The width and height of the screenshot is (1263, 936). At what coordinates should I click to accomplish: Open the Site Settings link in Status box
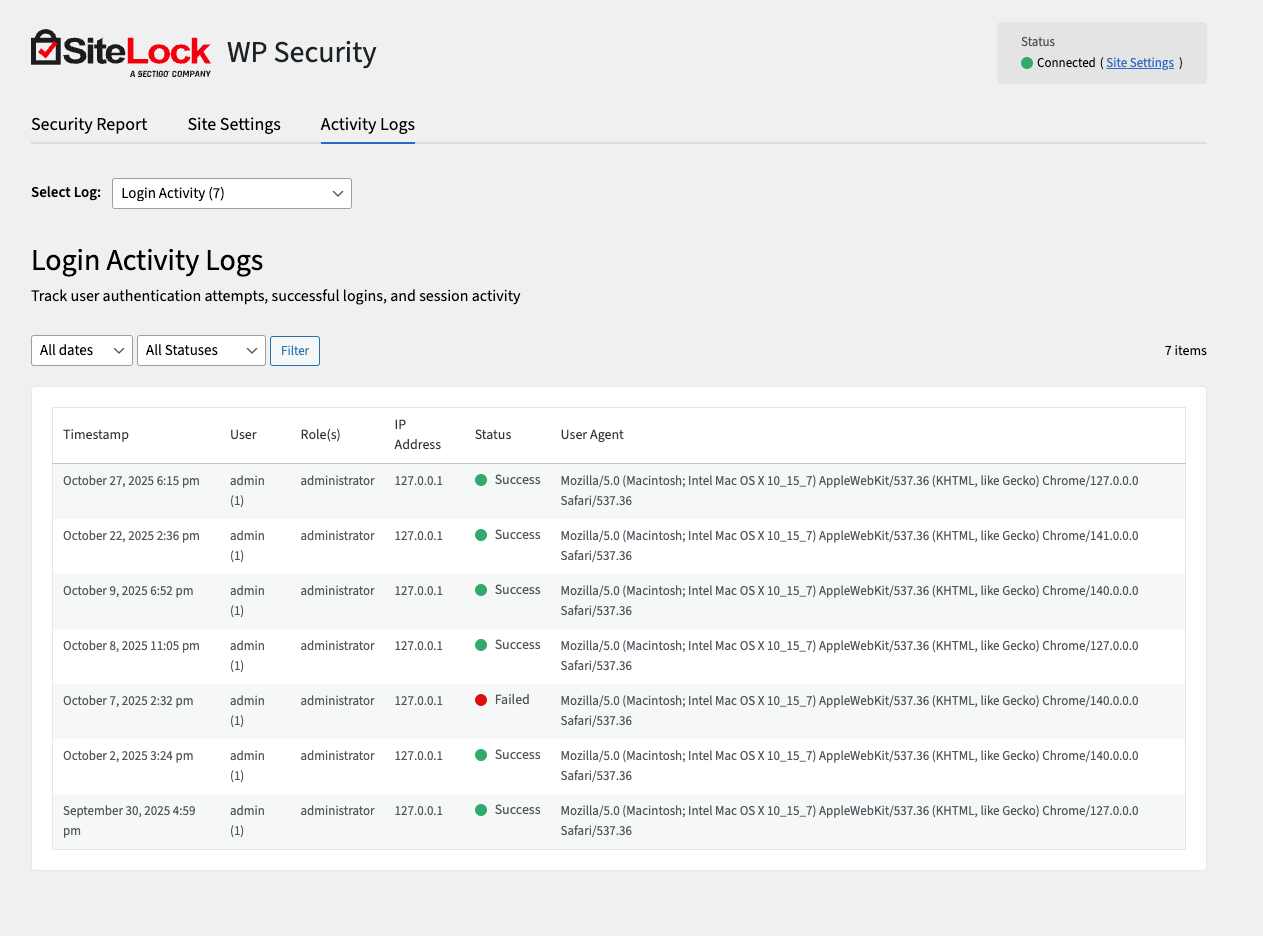click(1140, 62)
